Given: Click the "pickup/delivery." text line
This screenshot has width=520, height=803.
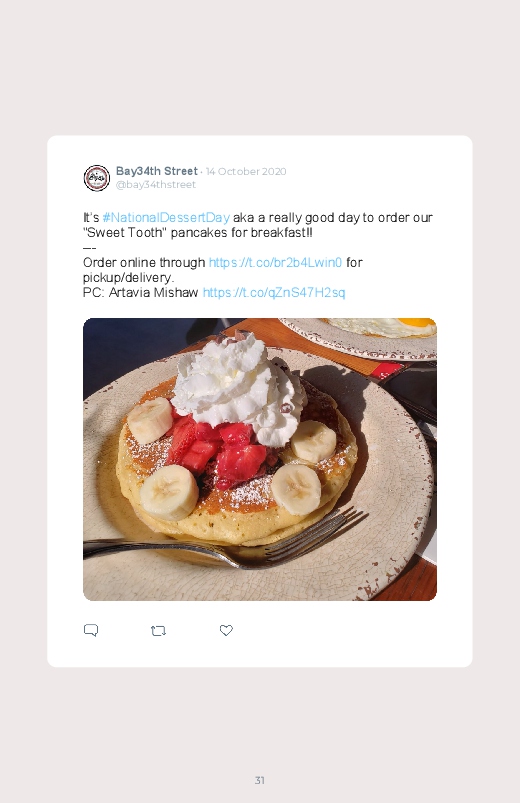Looking at the screenshot, I should 129,278.
